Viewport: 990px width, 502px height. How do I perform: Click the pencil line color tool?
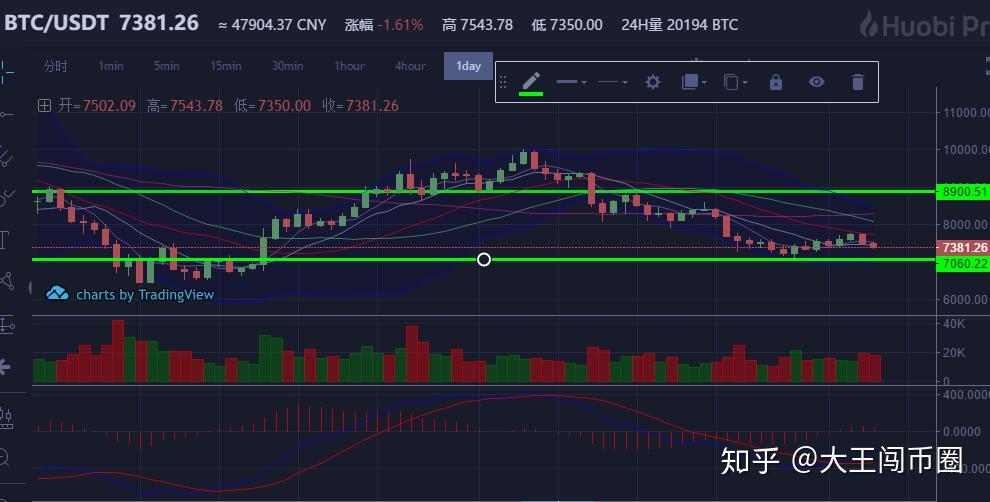click(x=531, y=81)
